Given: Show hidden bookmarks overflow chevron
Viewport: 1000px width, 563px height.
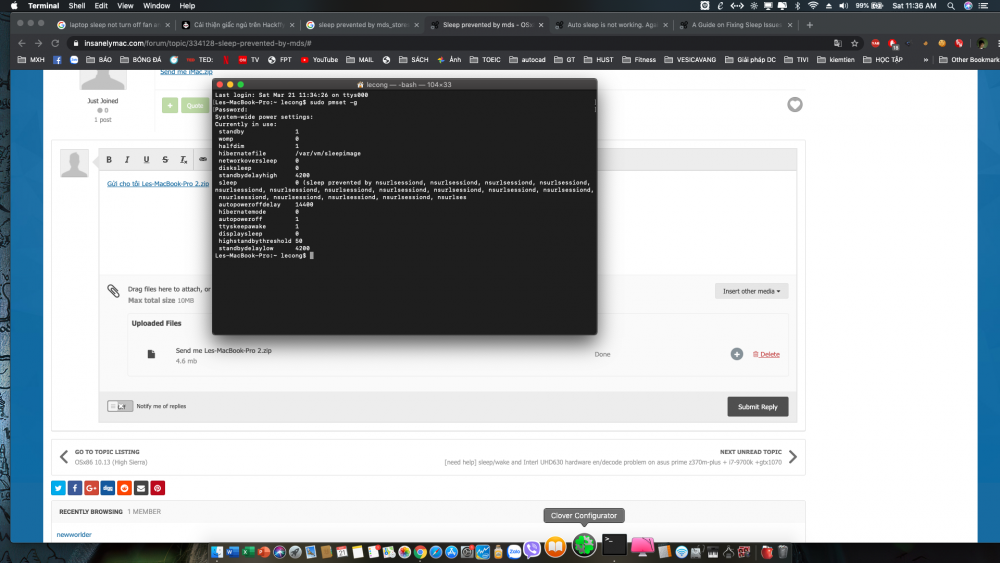Looking at the screenshot, I should [x=925, y=60].
